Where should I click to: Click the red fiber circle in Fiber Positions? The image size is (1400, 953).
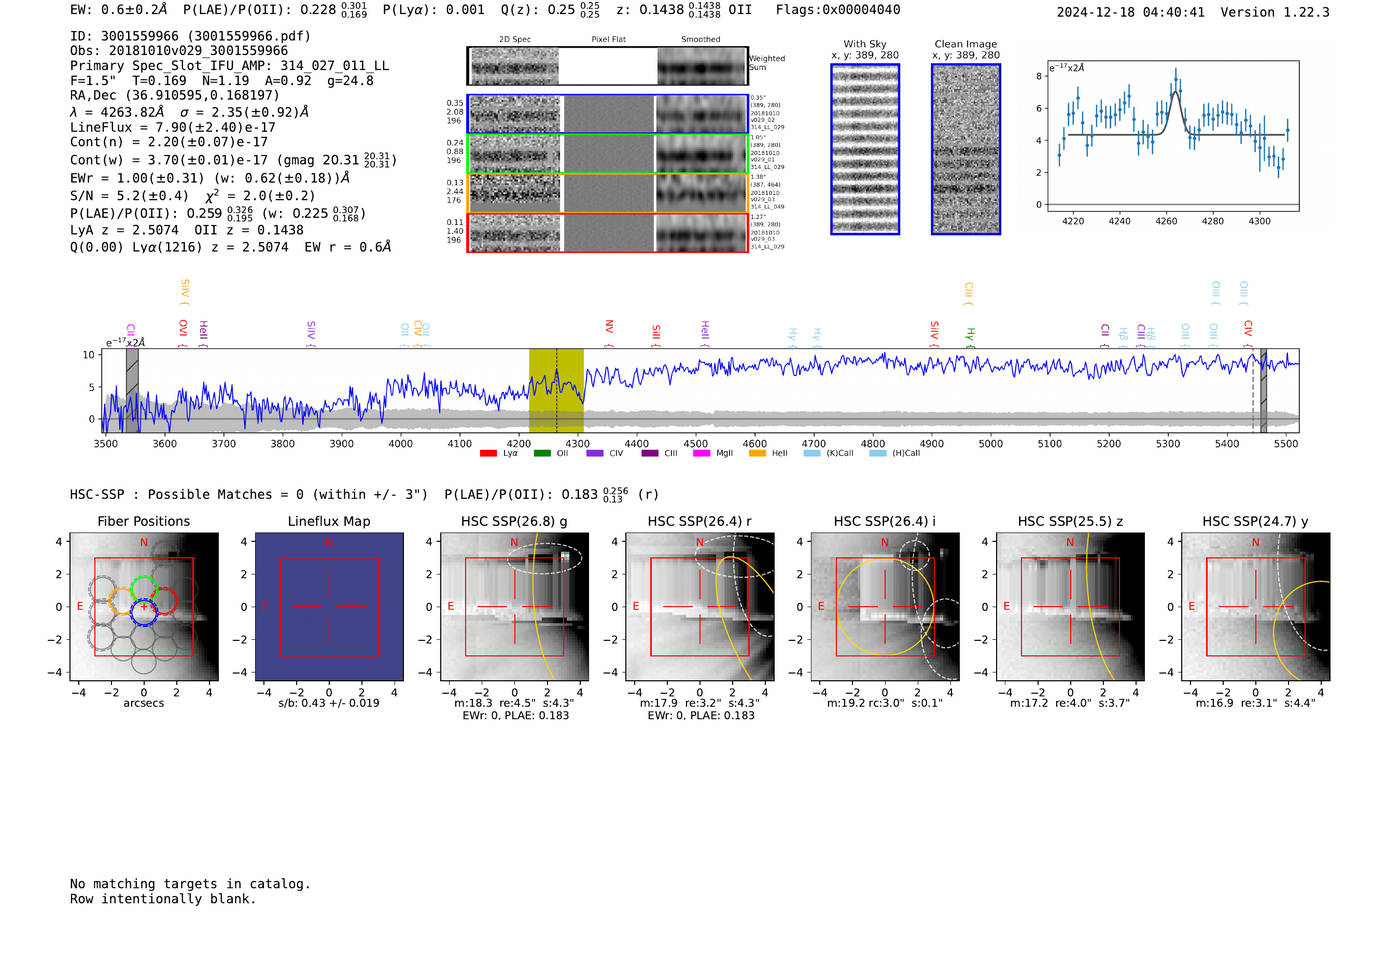pos(165,601)
